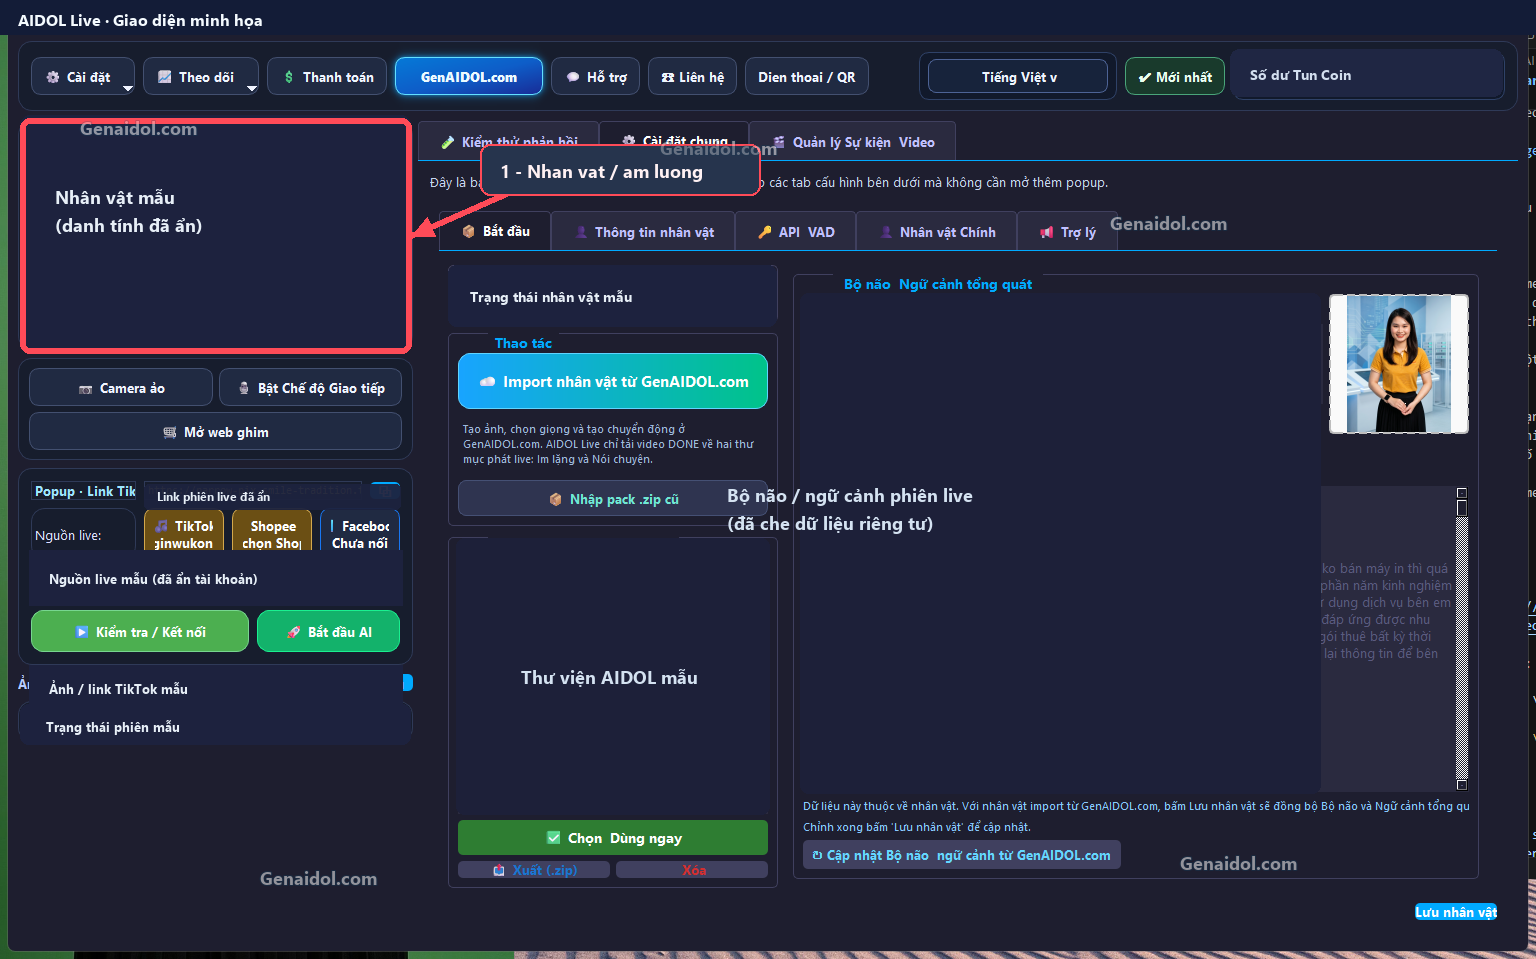
Task: Open the Tiếng Việt language dropdown
Action: 1018,77
